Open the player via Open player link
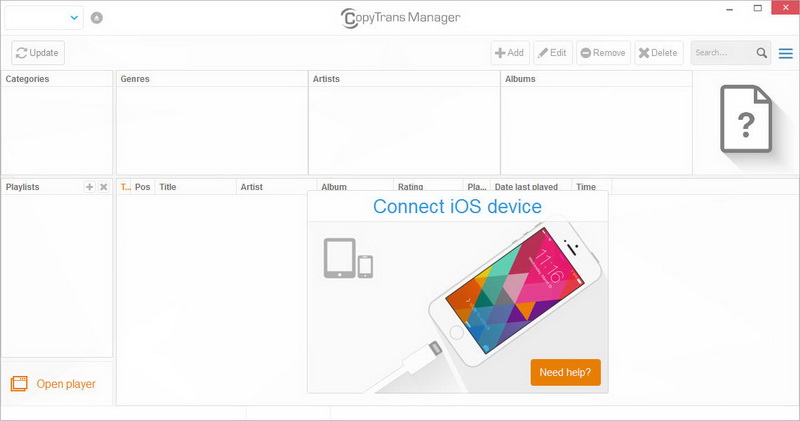The image size is (800, 421). [66, 384]
